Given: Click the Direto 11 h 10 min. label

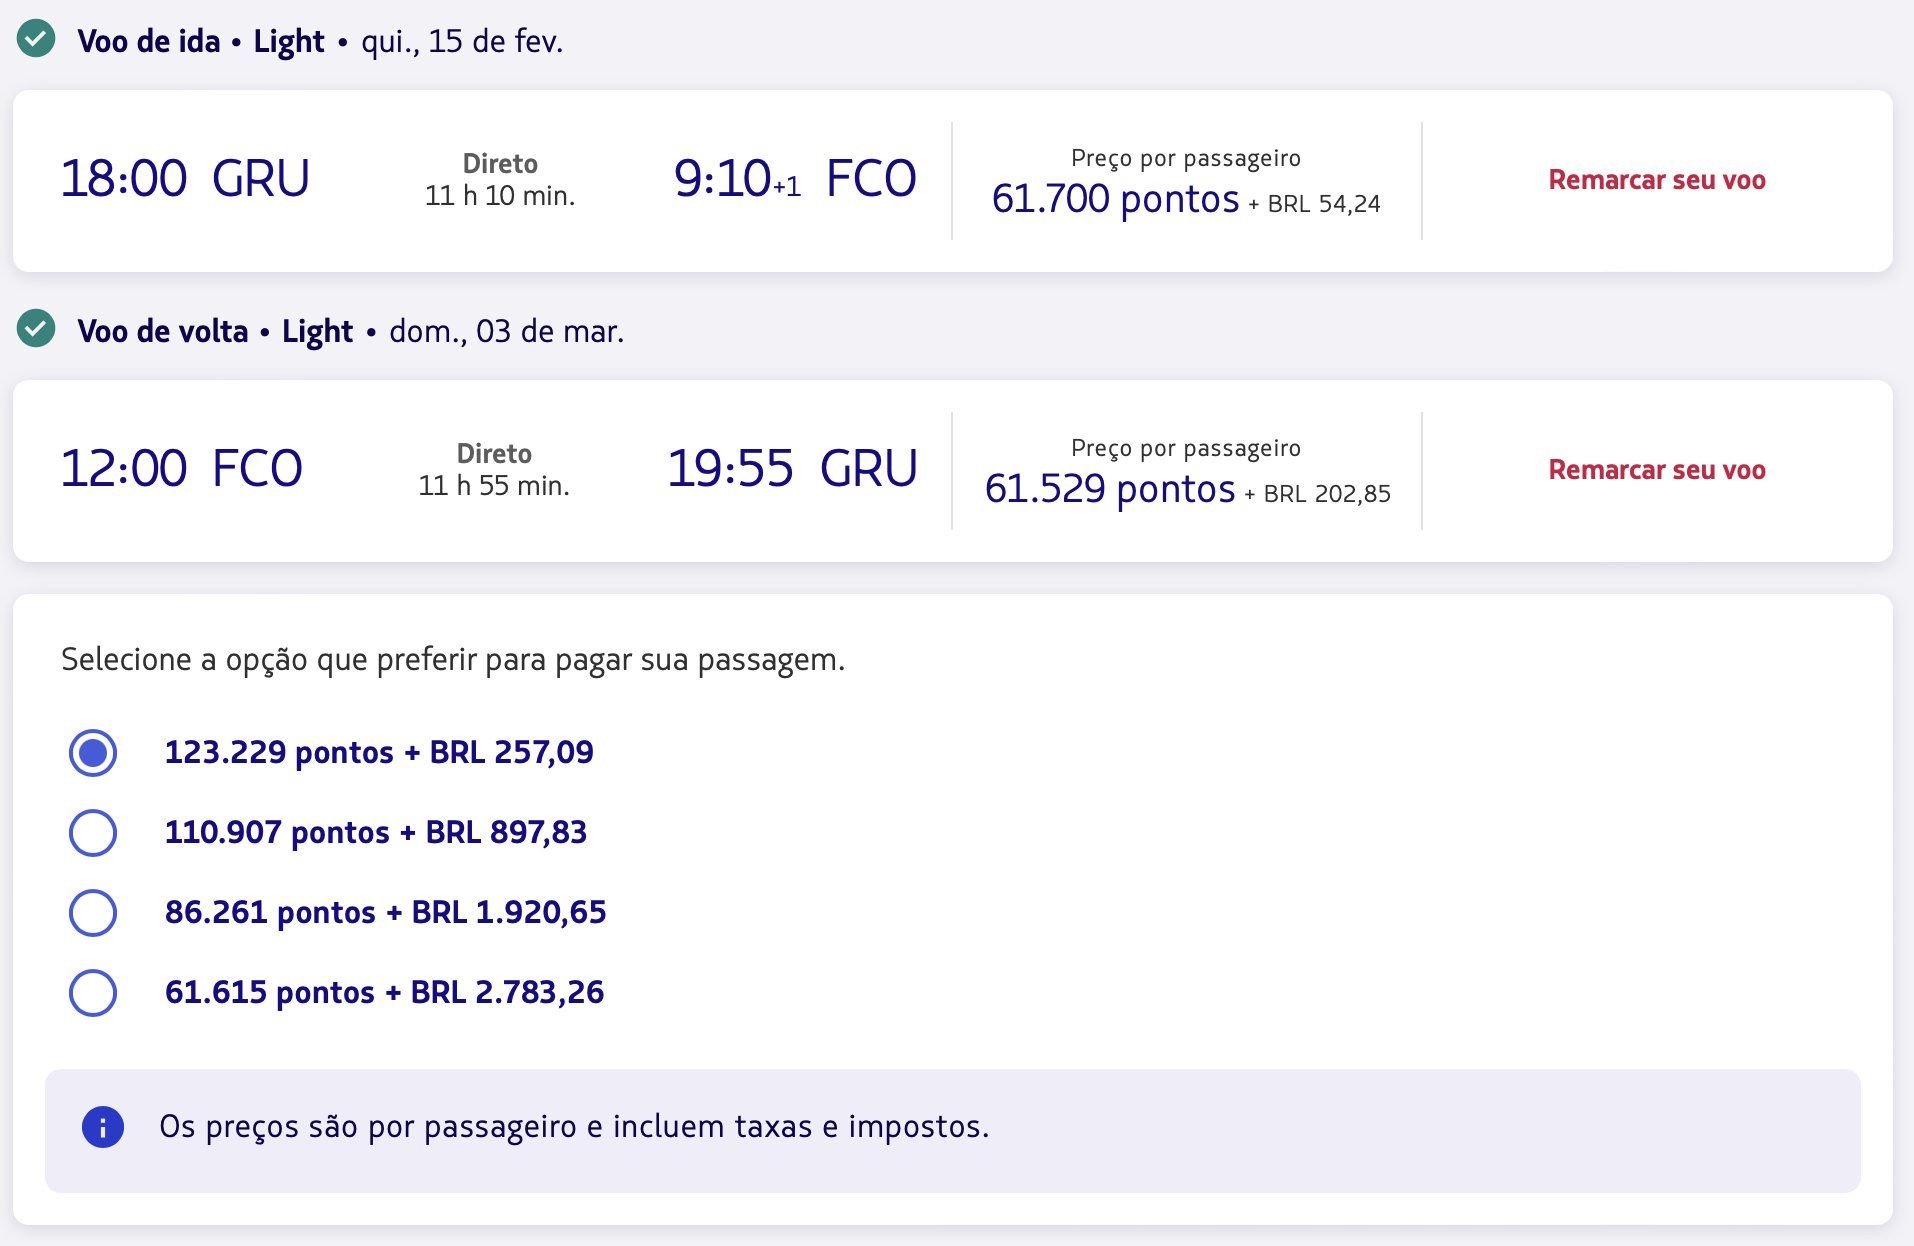Looking at the screenshot, I should pyautogui.click(x=500, y=180).
